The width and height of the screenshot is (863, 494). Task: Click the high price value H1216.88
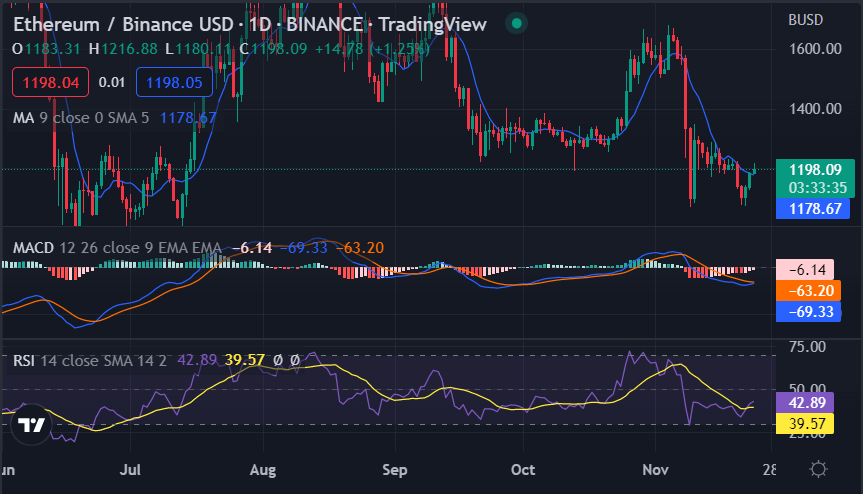tap(123, 49)
